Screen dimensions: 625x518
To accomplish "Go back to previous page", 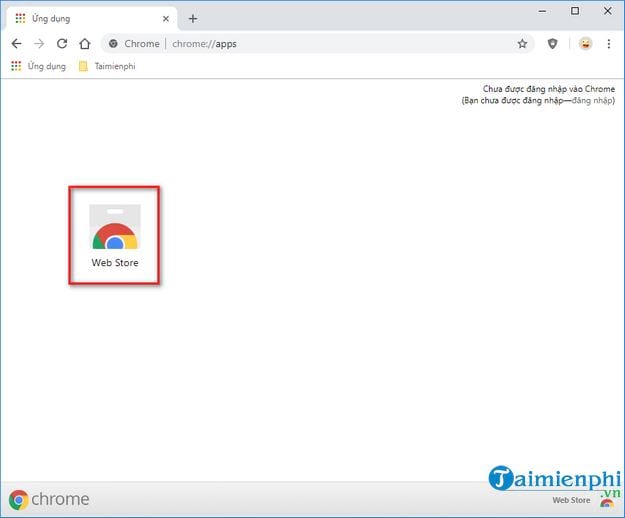I will [16, 43].
